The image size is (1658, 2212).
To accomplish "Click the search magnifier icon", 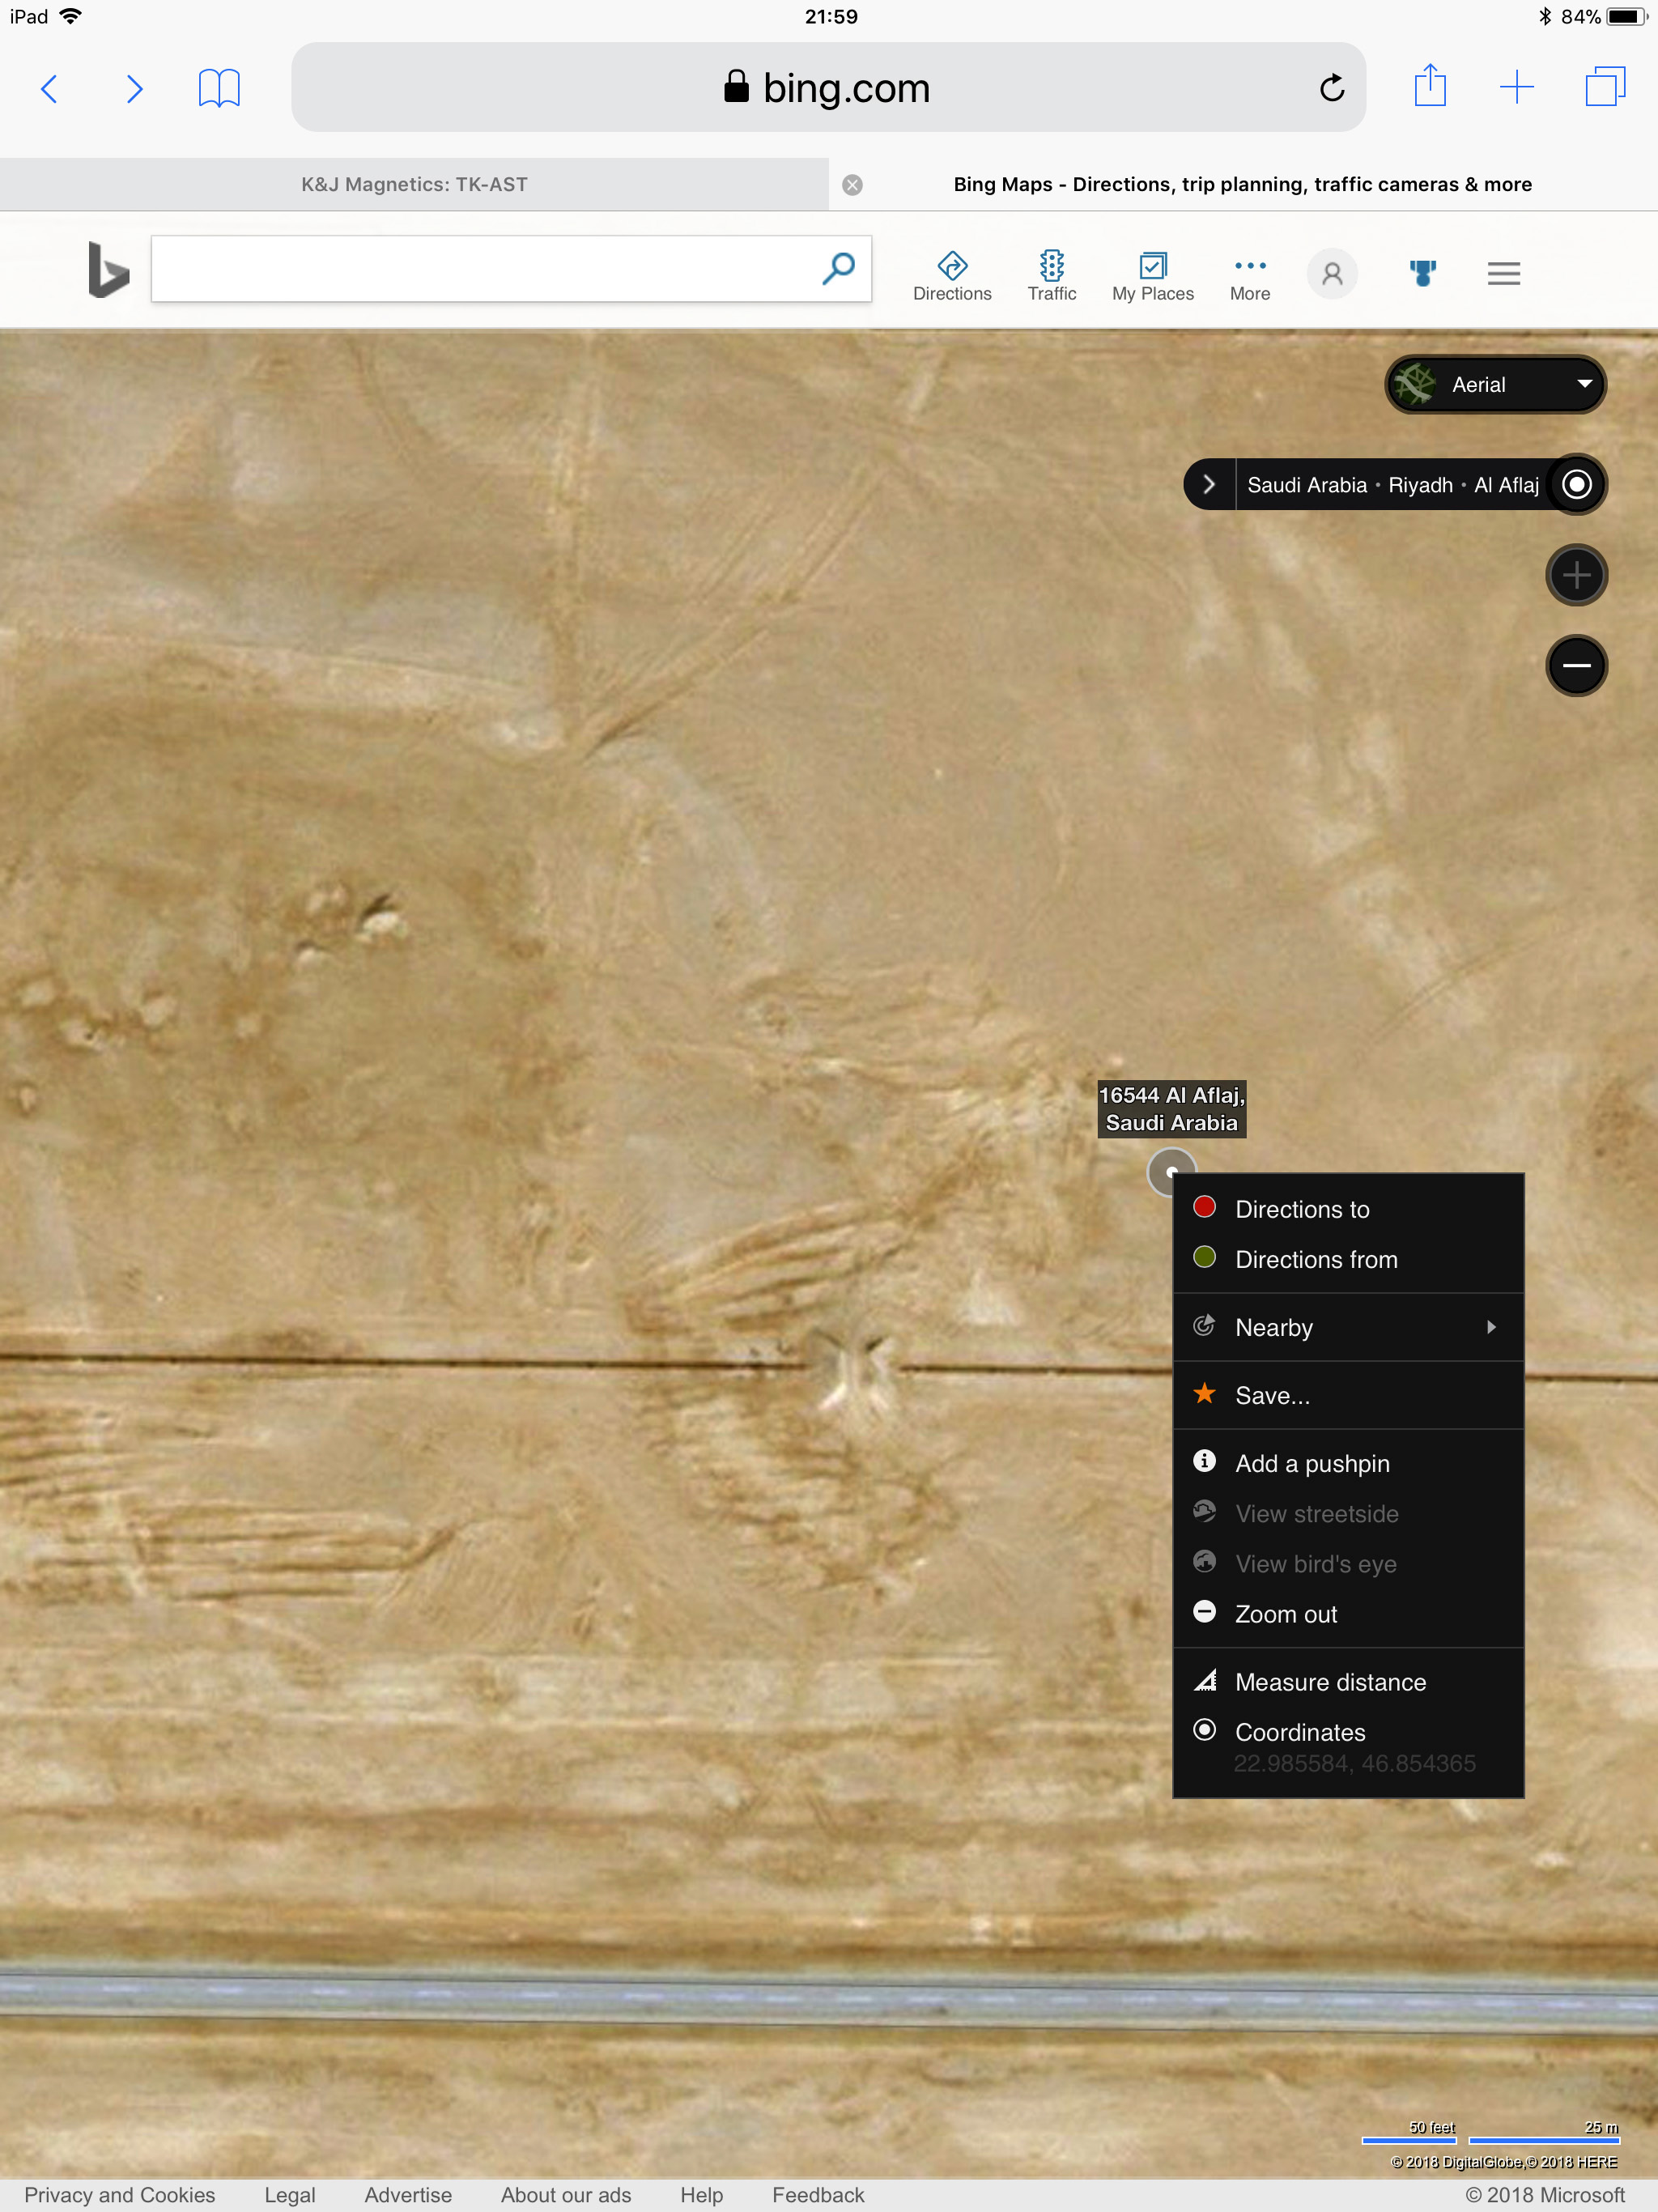I will [x=838, y=269].
